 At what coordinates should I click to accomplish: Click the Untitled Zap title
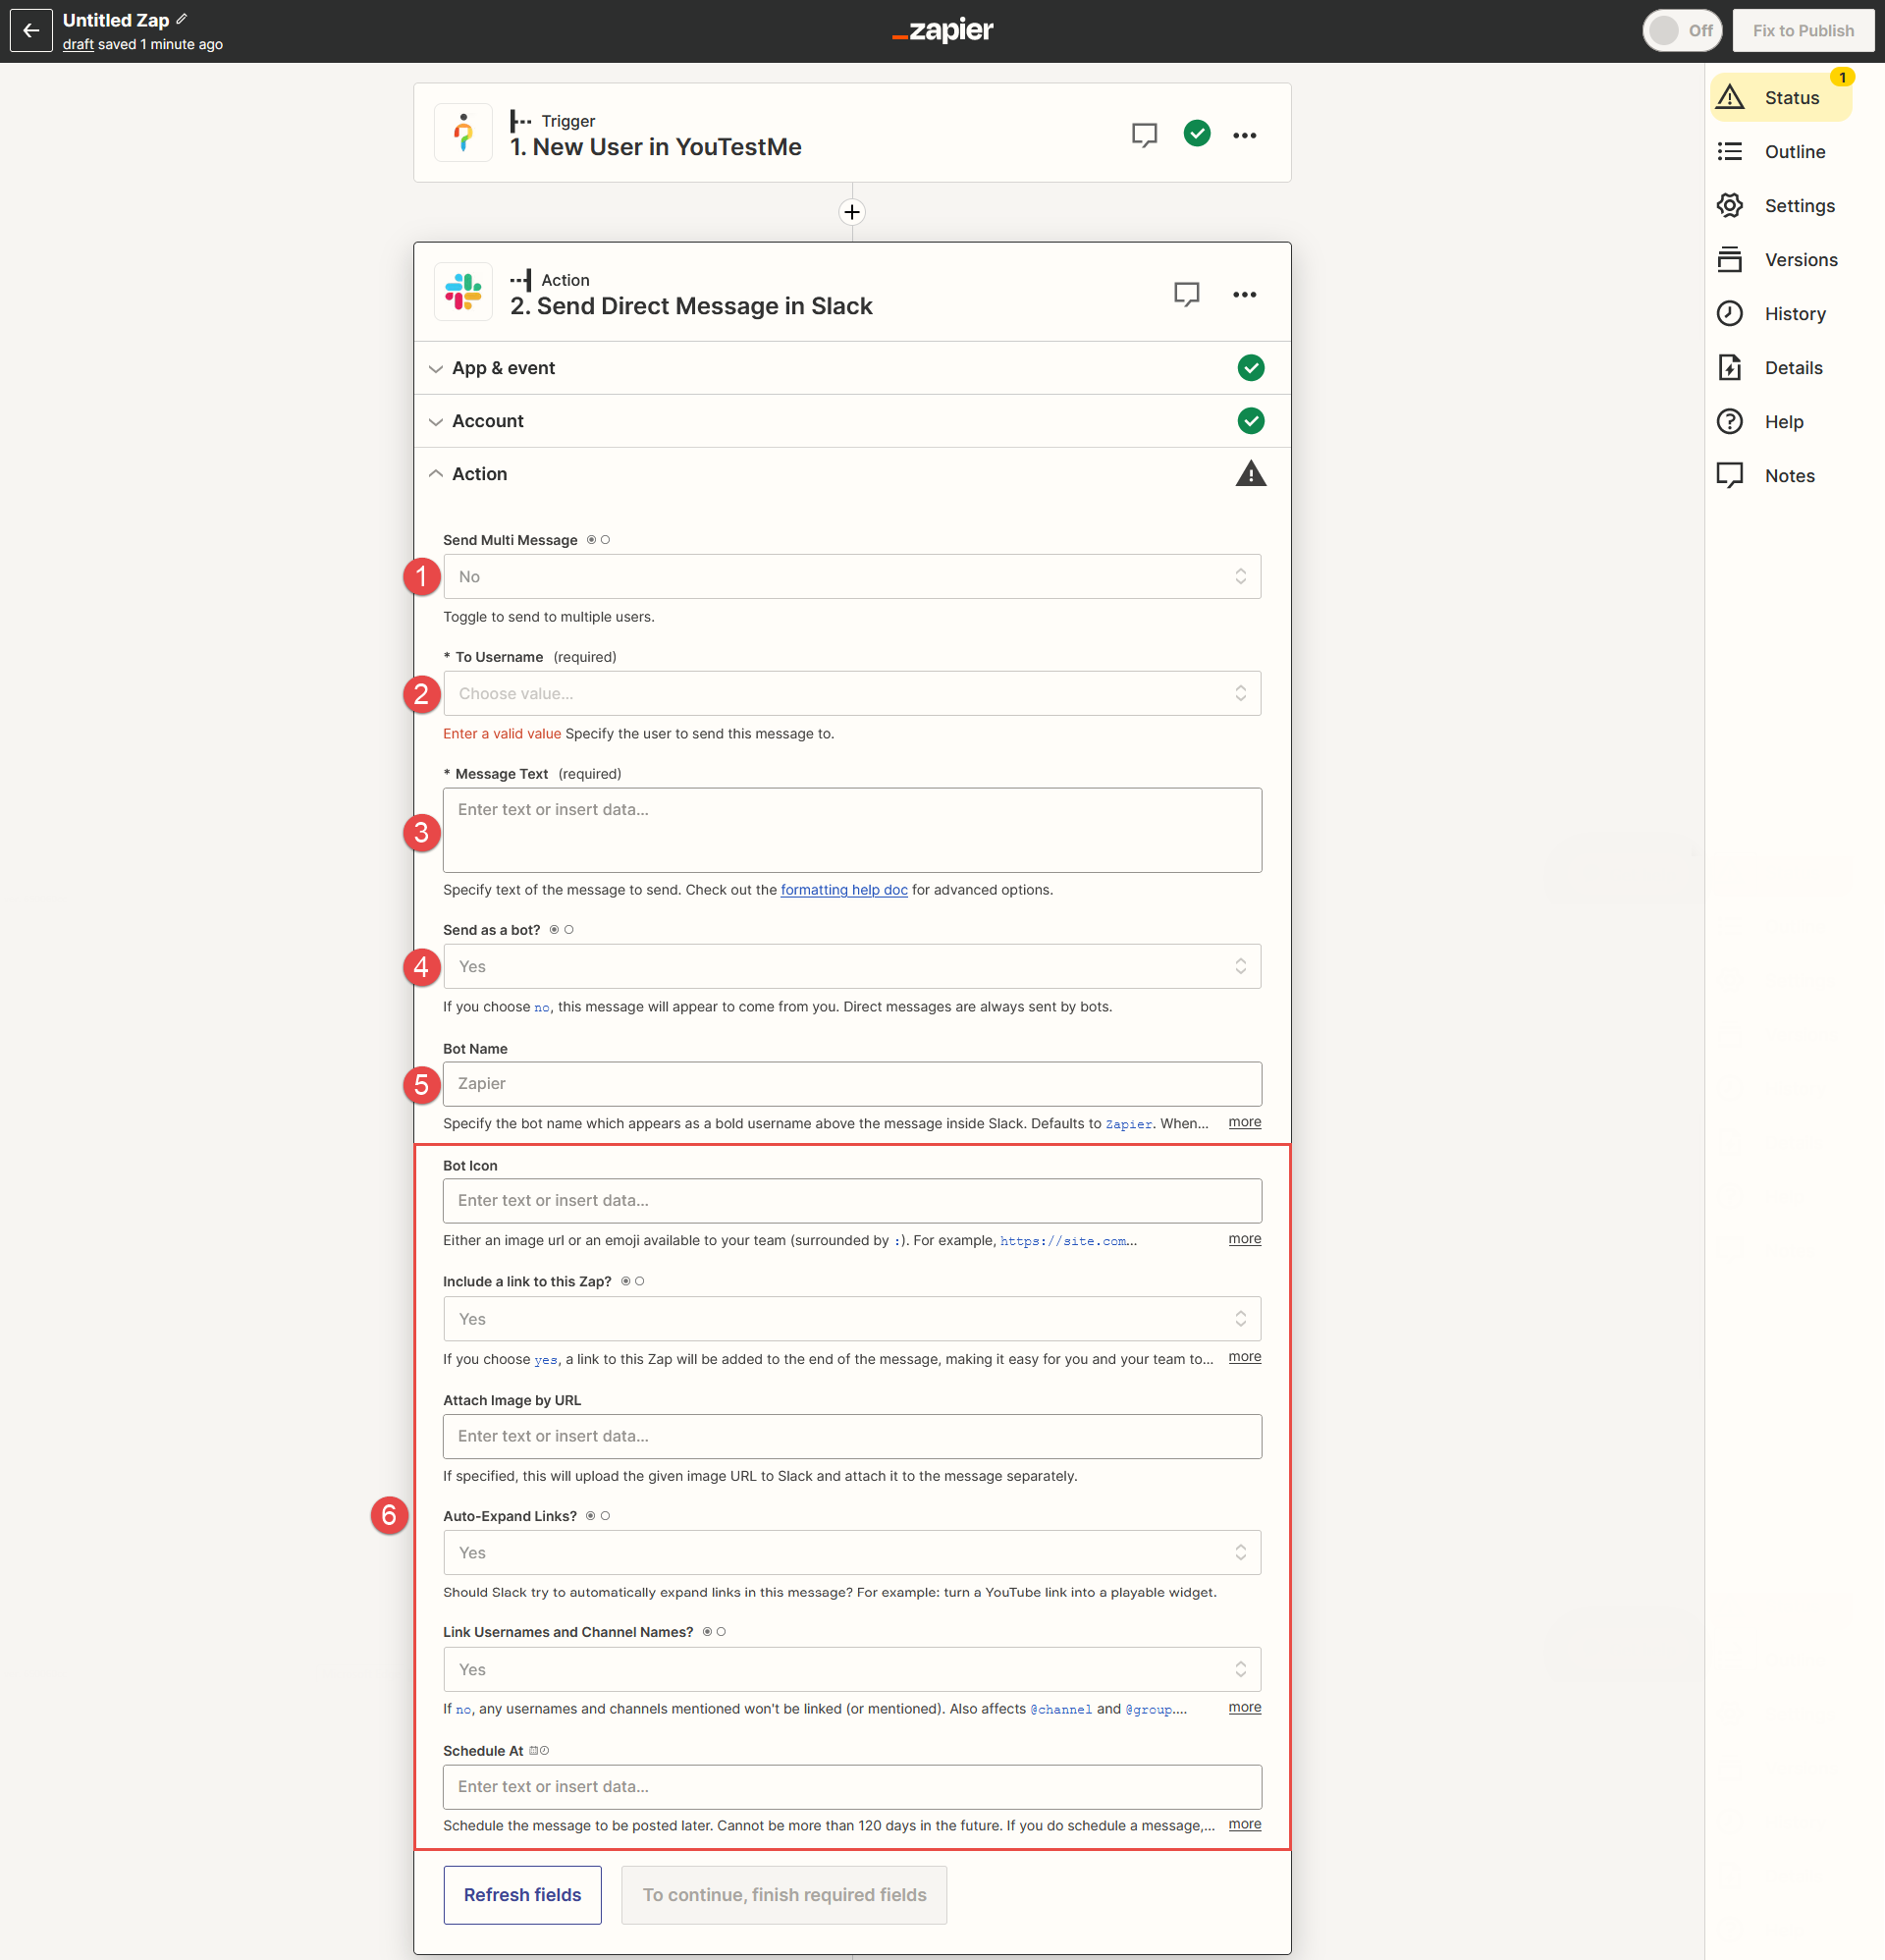pyautogui.click(x=116, y=20)
